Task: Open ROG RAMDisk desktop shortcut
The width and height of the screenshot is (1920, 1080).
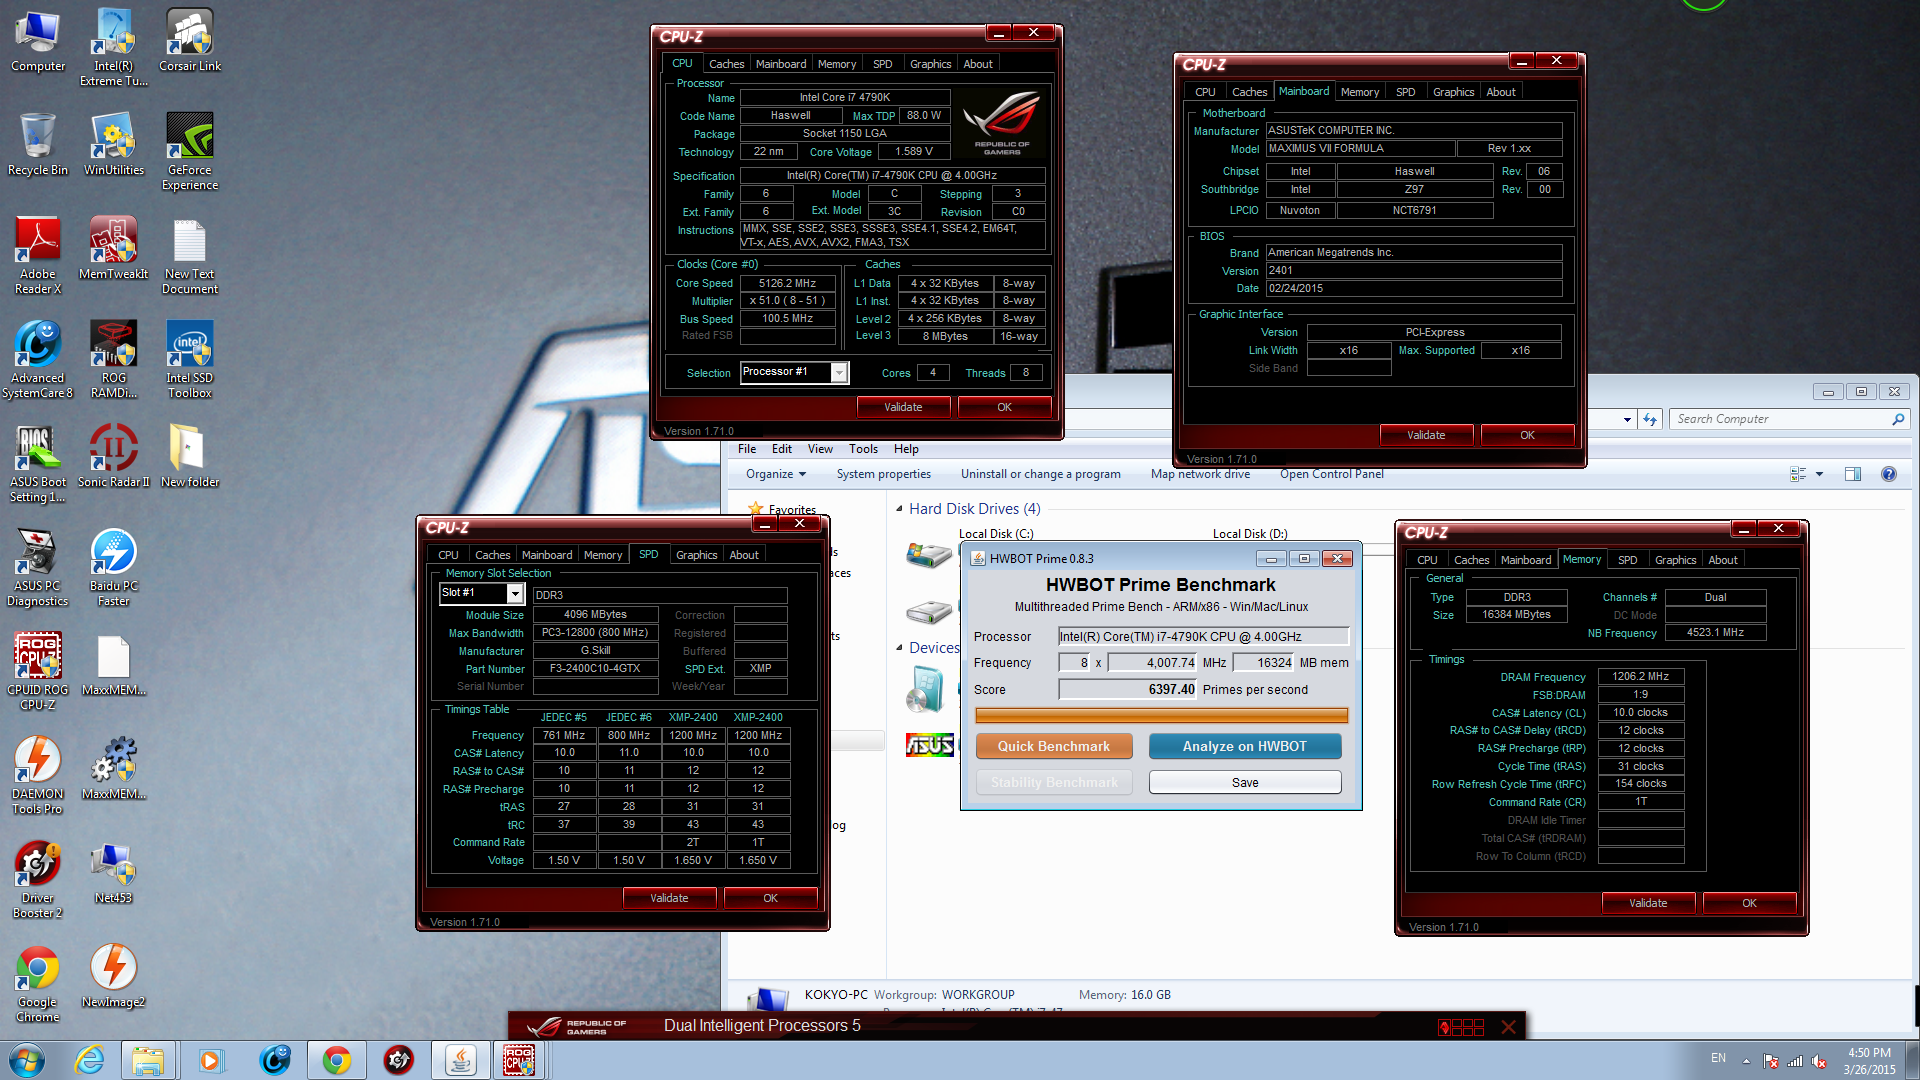Action: 114,360
